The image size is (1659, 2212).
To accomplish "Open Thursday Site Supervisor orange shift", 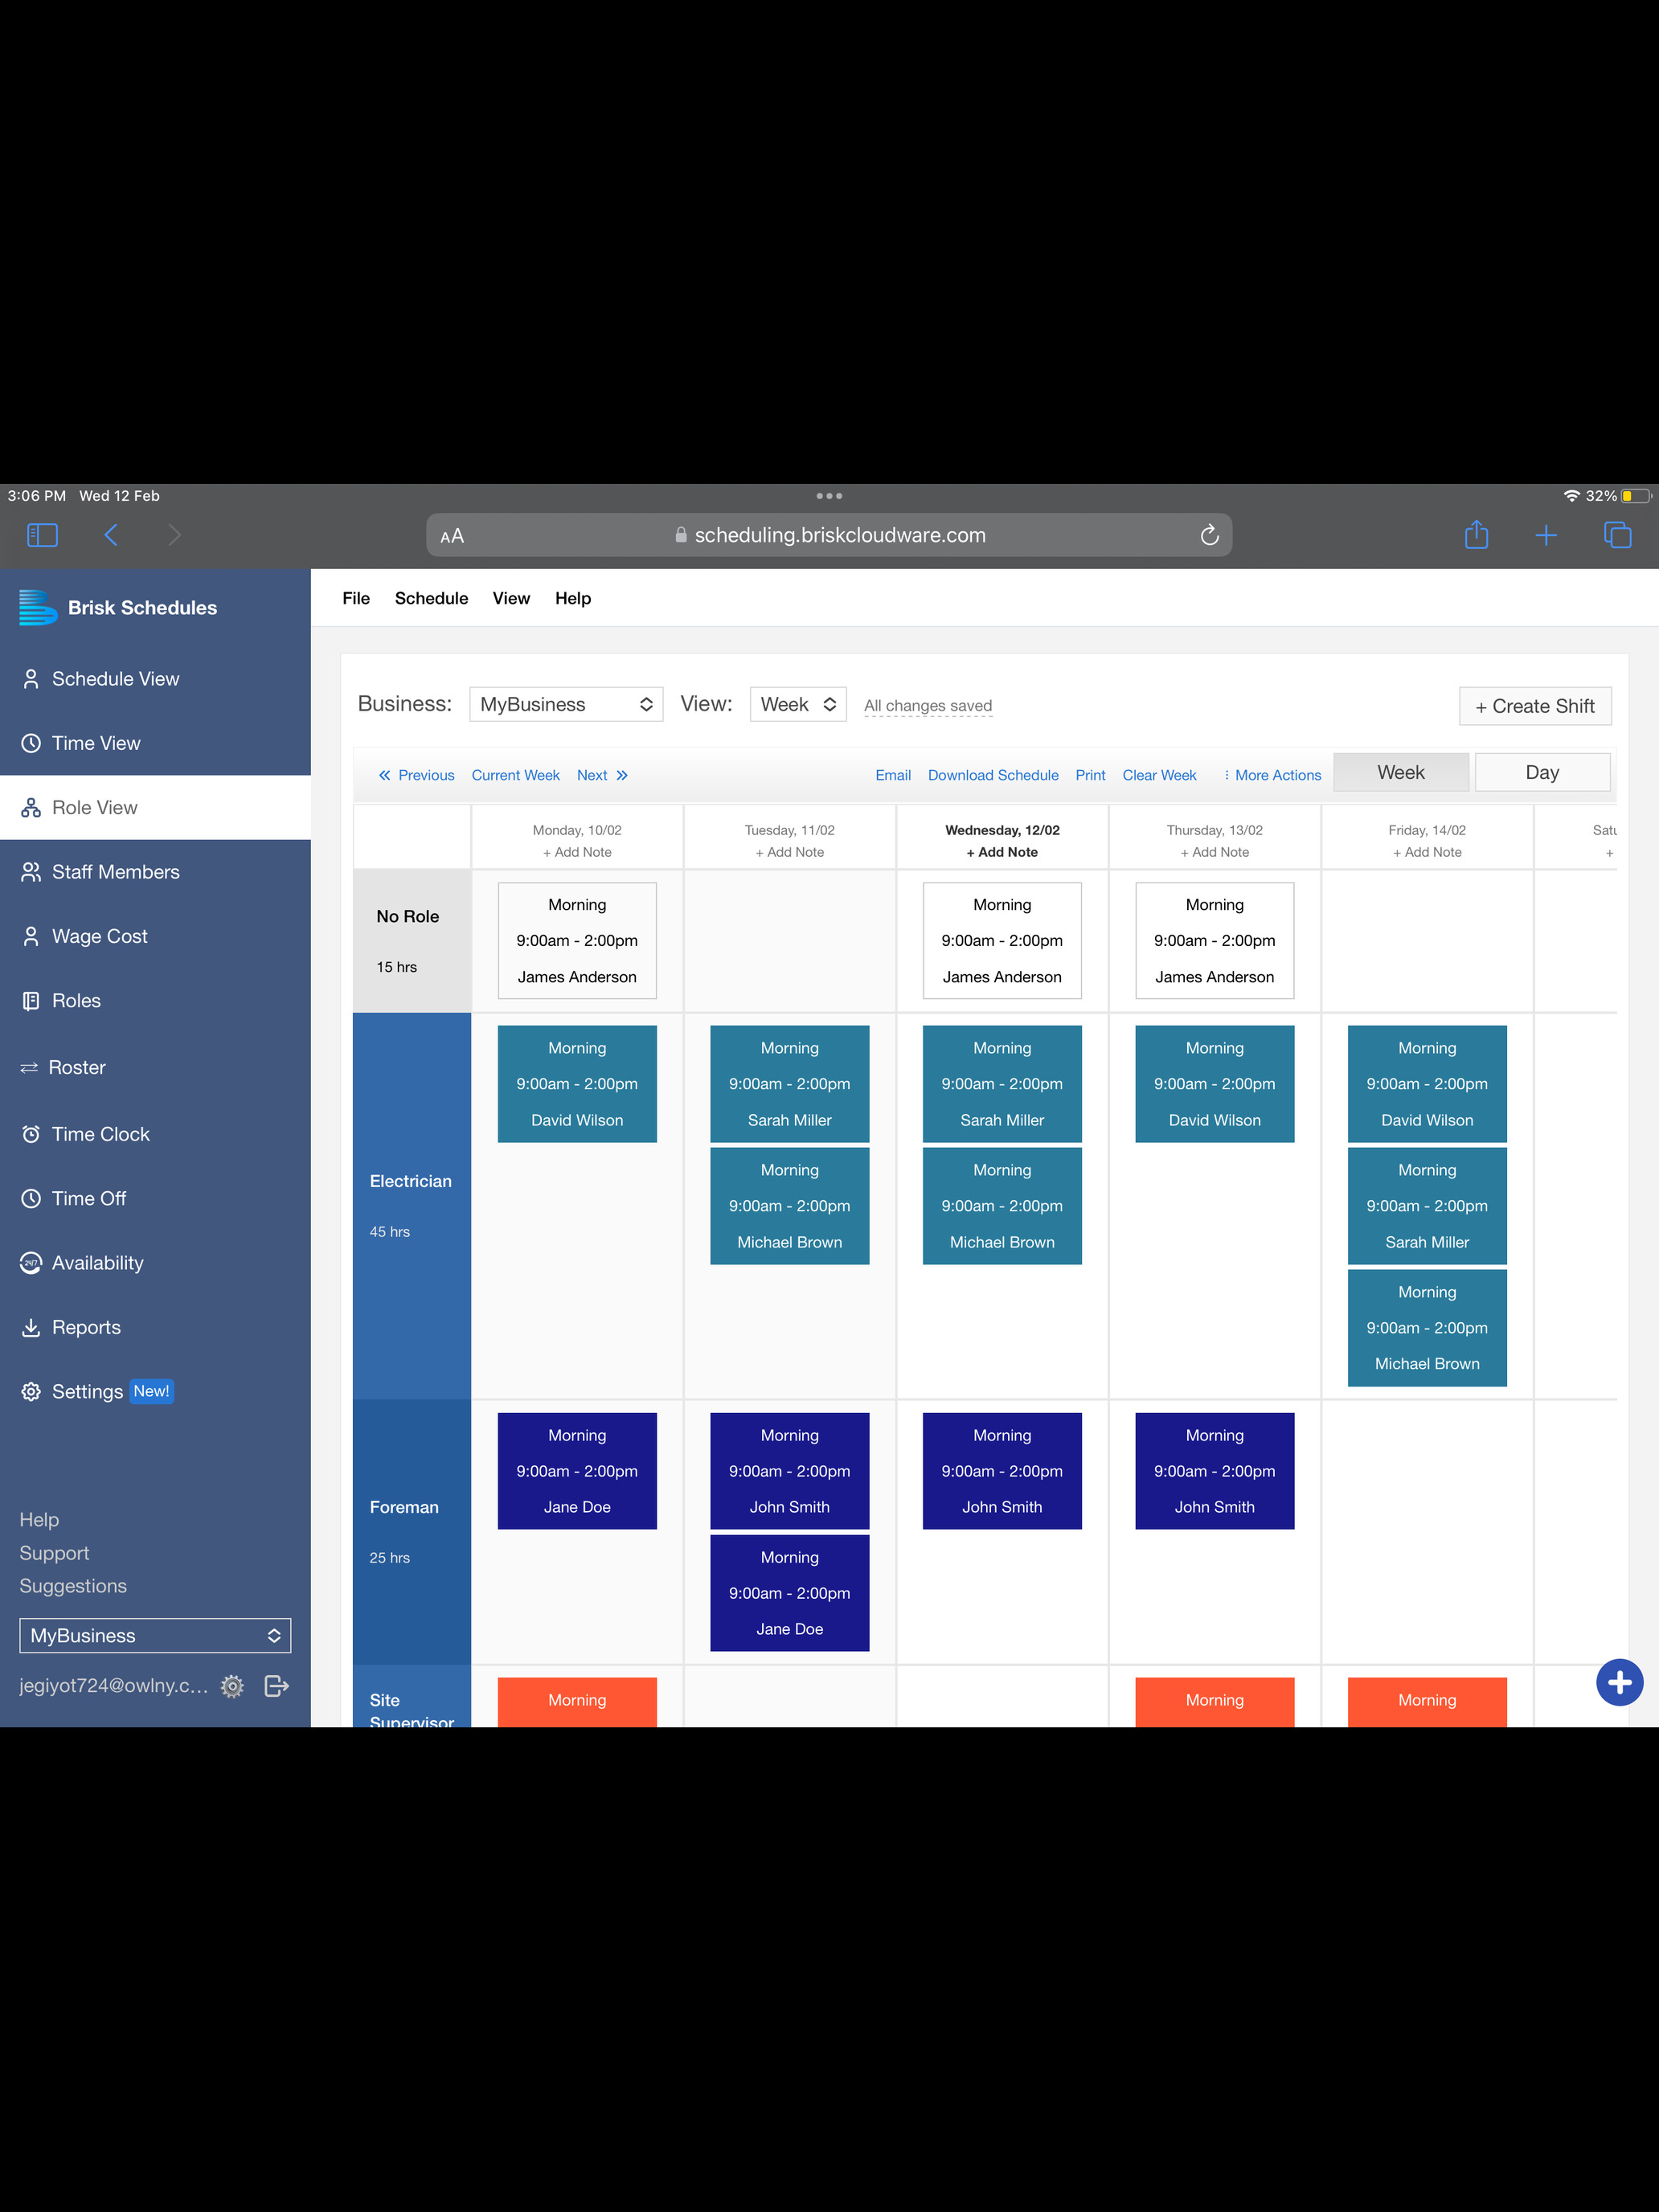I will click(1214, 1701).
